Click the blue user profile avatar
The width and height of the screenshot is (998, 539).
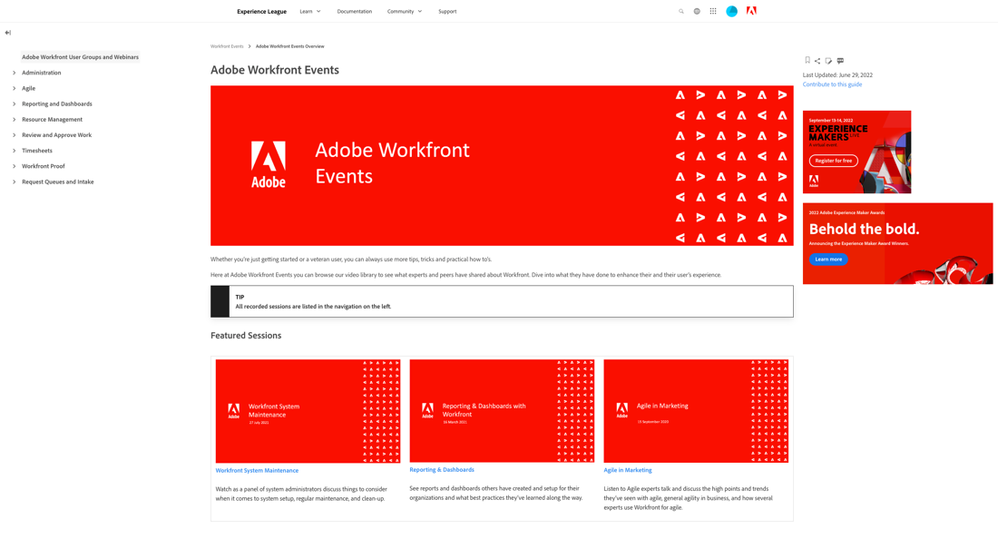[732, 12]
